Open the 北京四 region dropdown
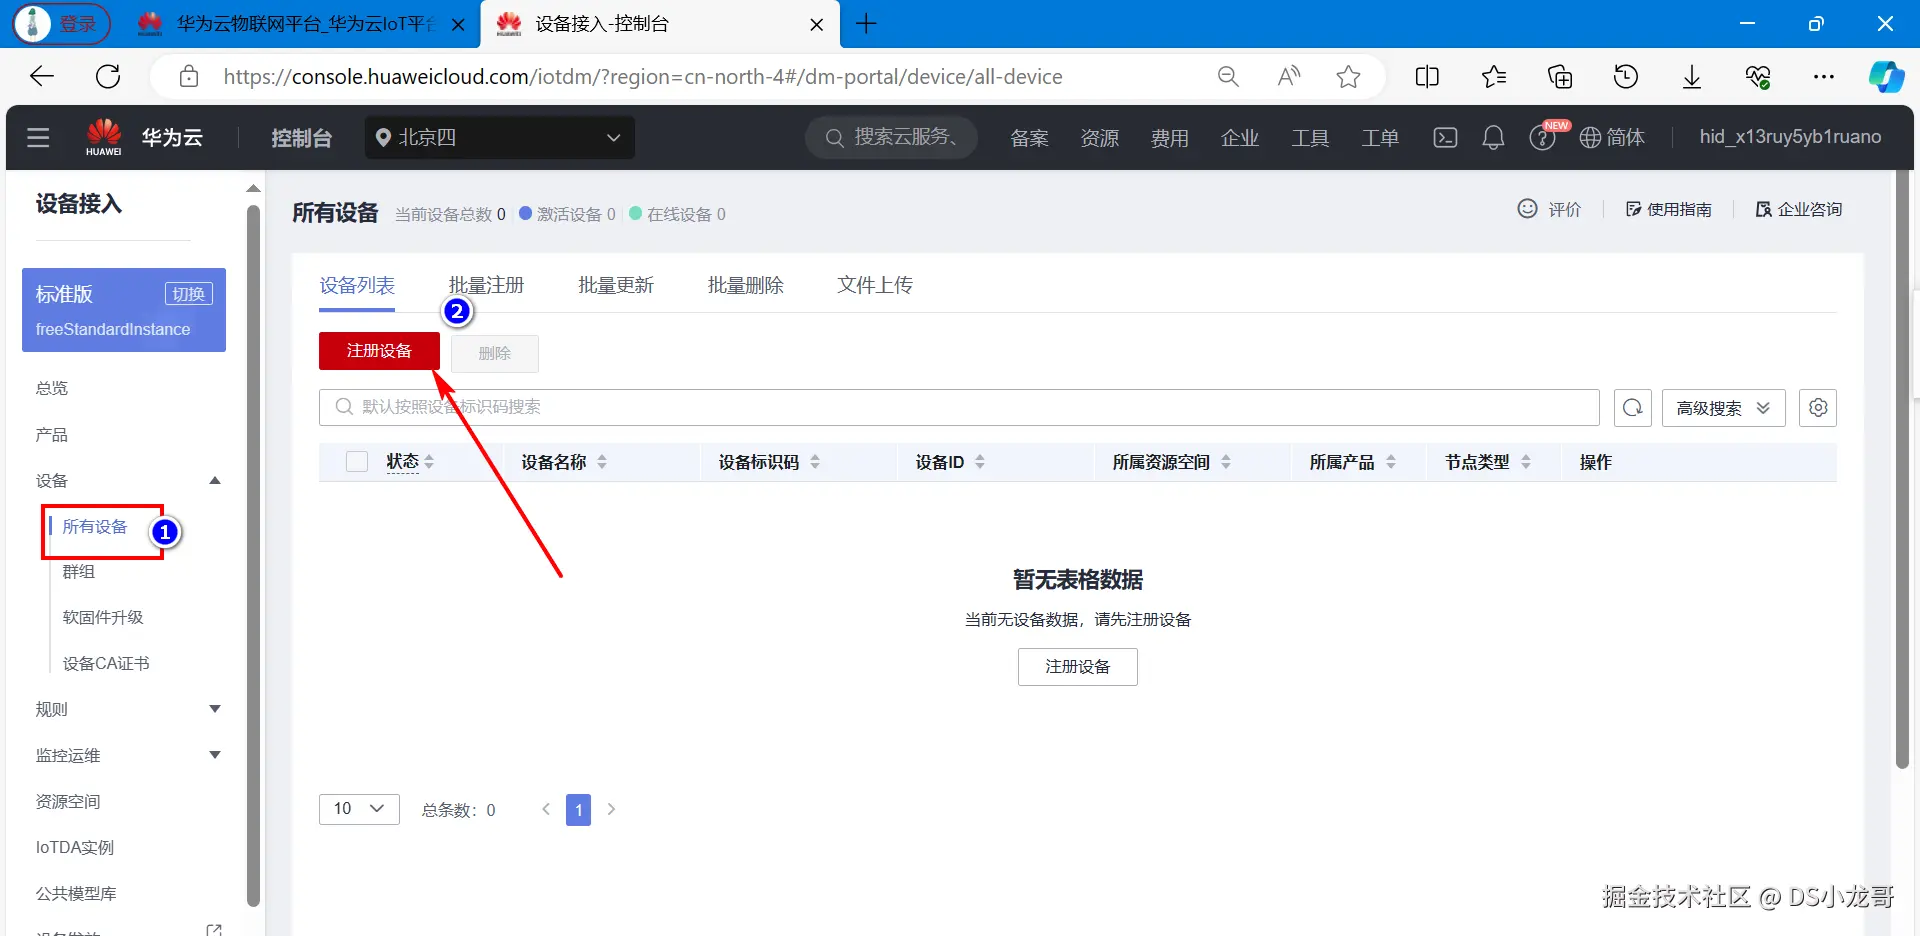1920x936 pixels. (500, 137)
